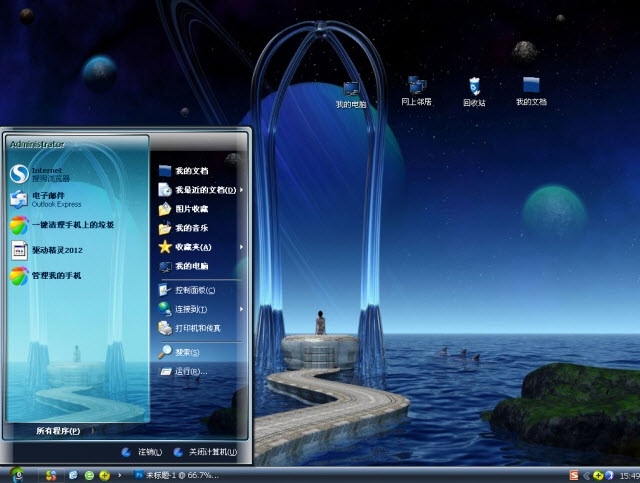This screenshot has width=640, height=483.
Task: Open 我最近的文档 submenu entry
Action: point(200,190)
